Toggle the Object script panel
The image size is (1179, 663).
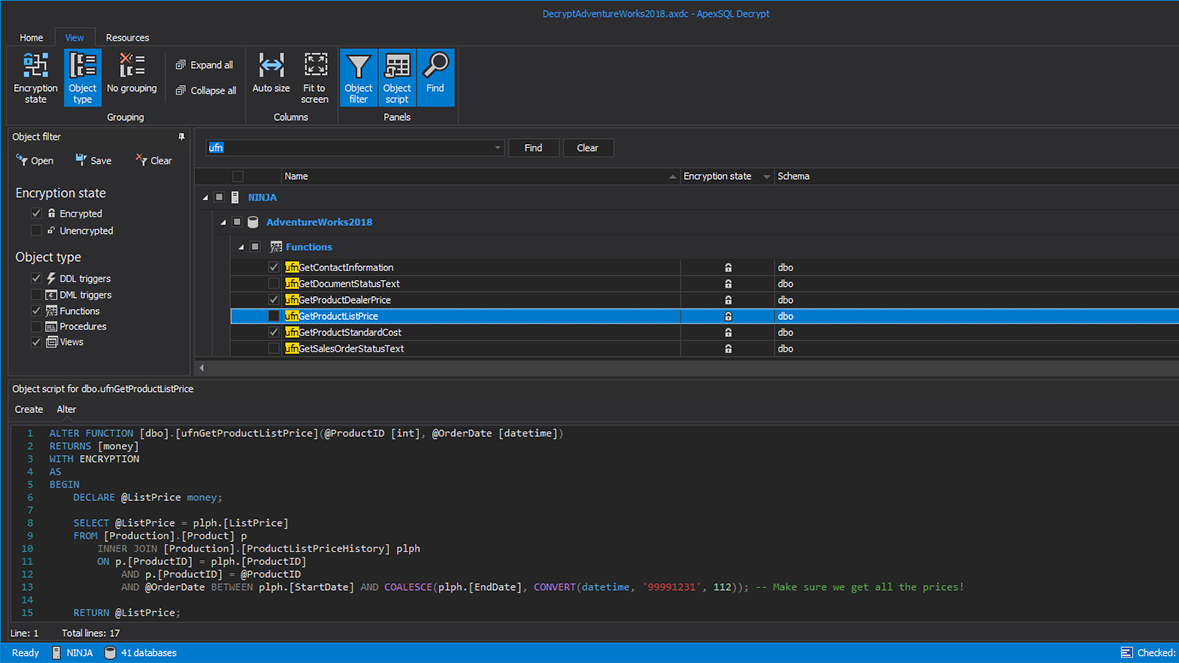pyautogui.click(x=397, y=77)
